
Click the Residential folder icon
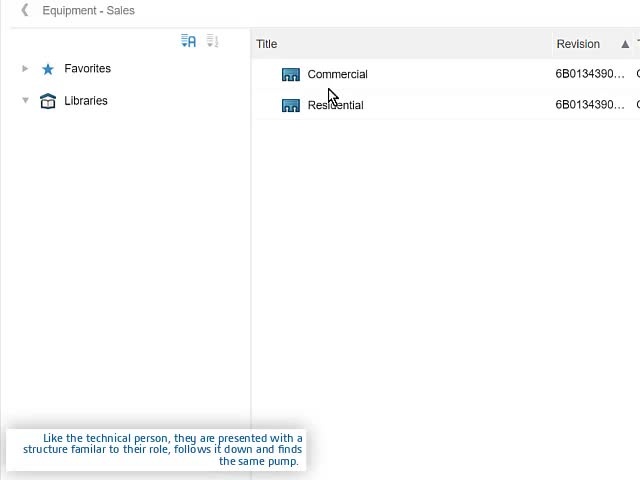point(291,105)
